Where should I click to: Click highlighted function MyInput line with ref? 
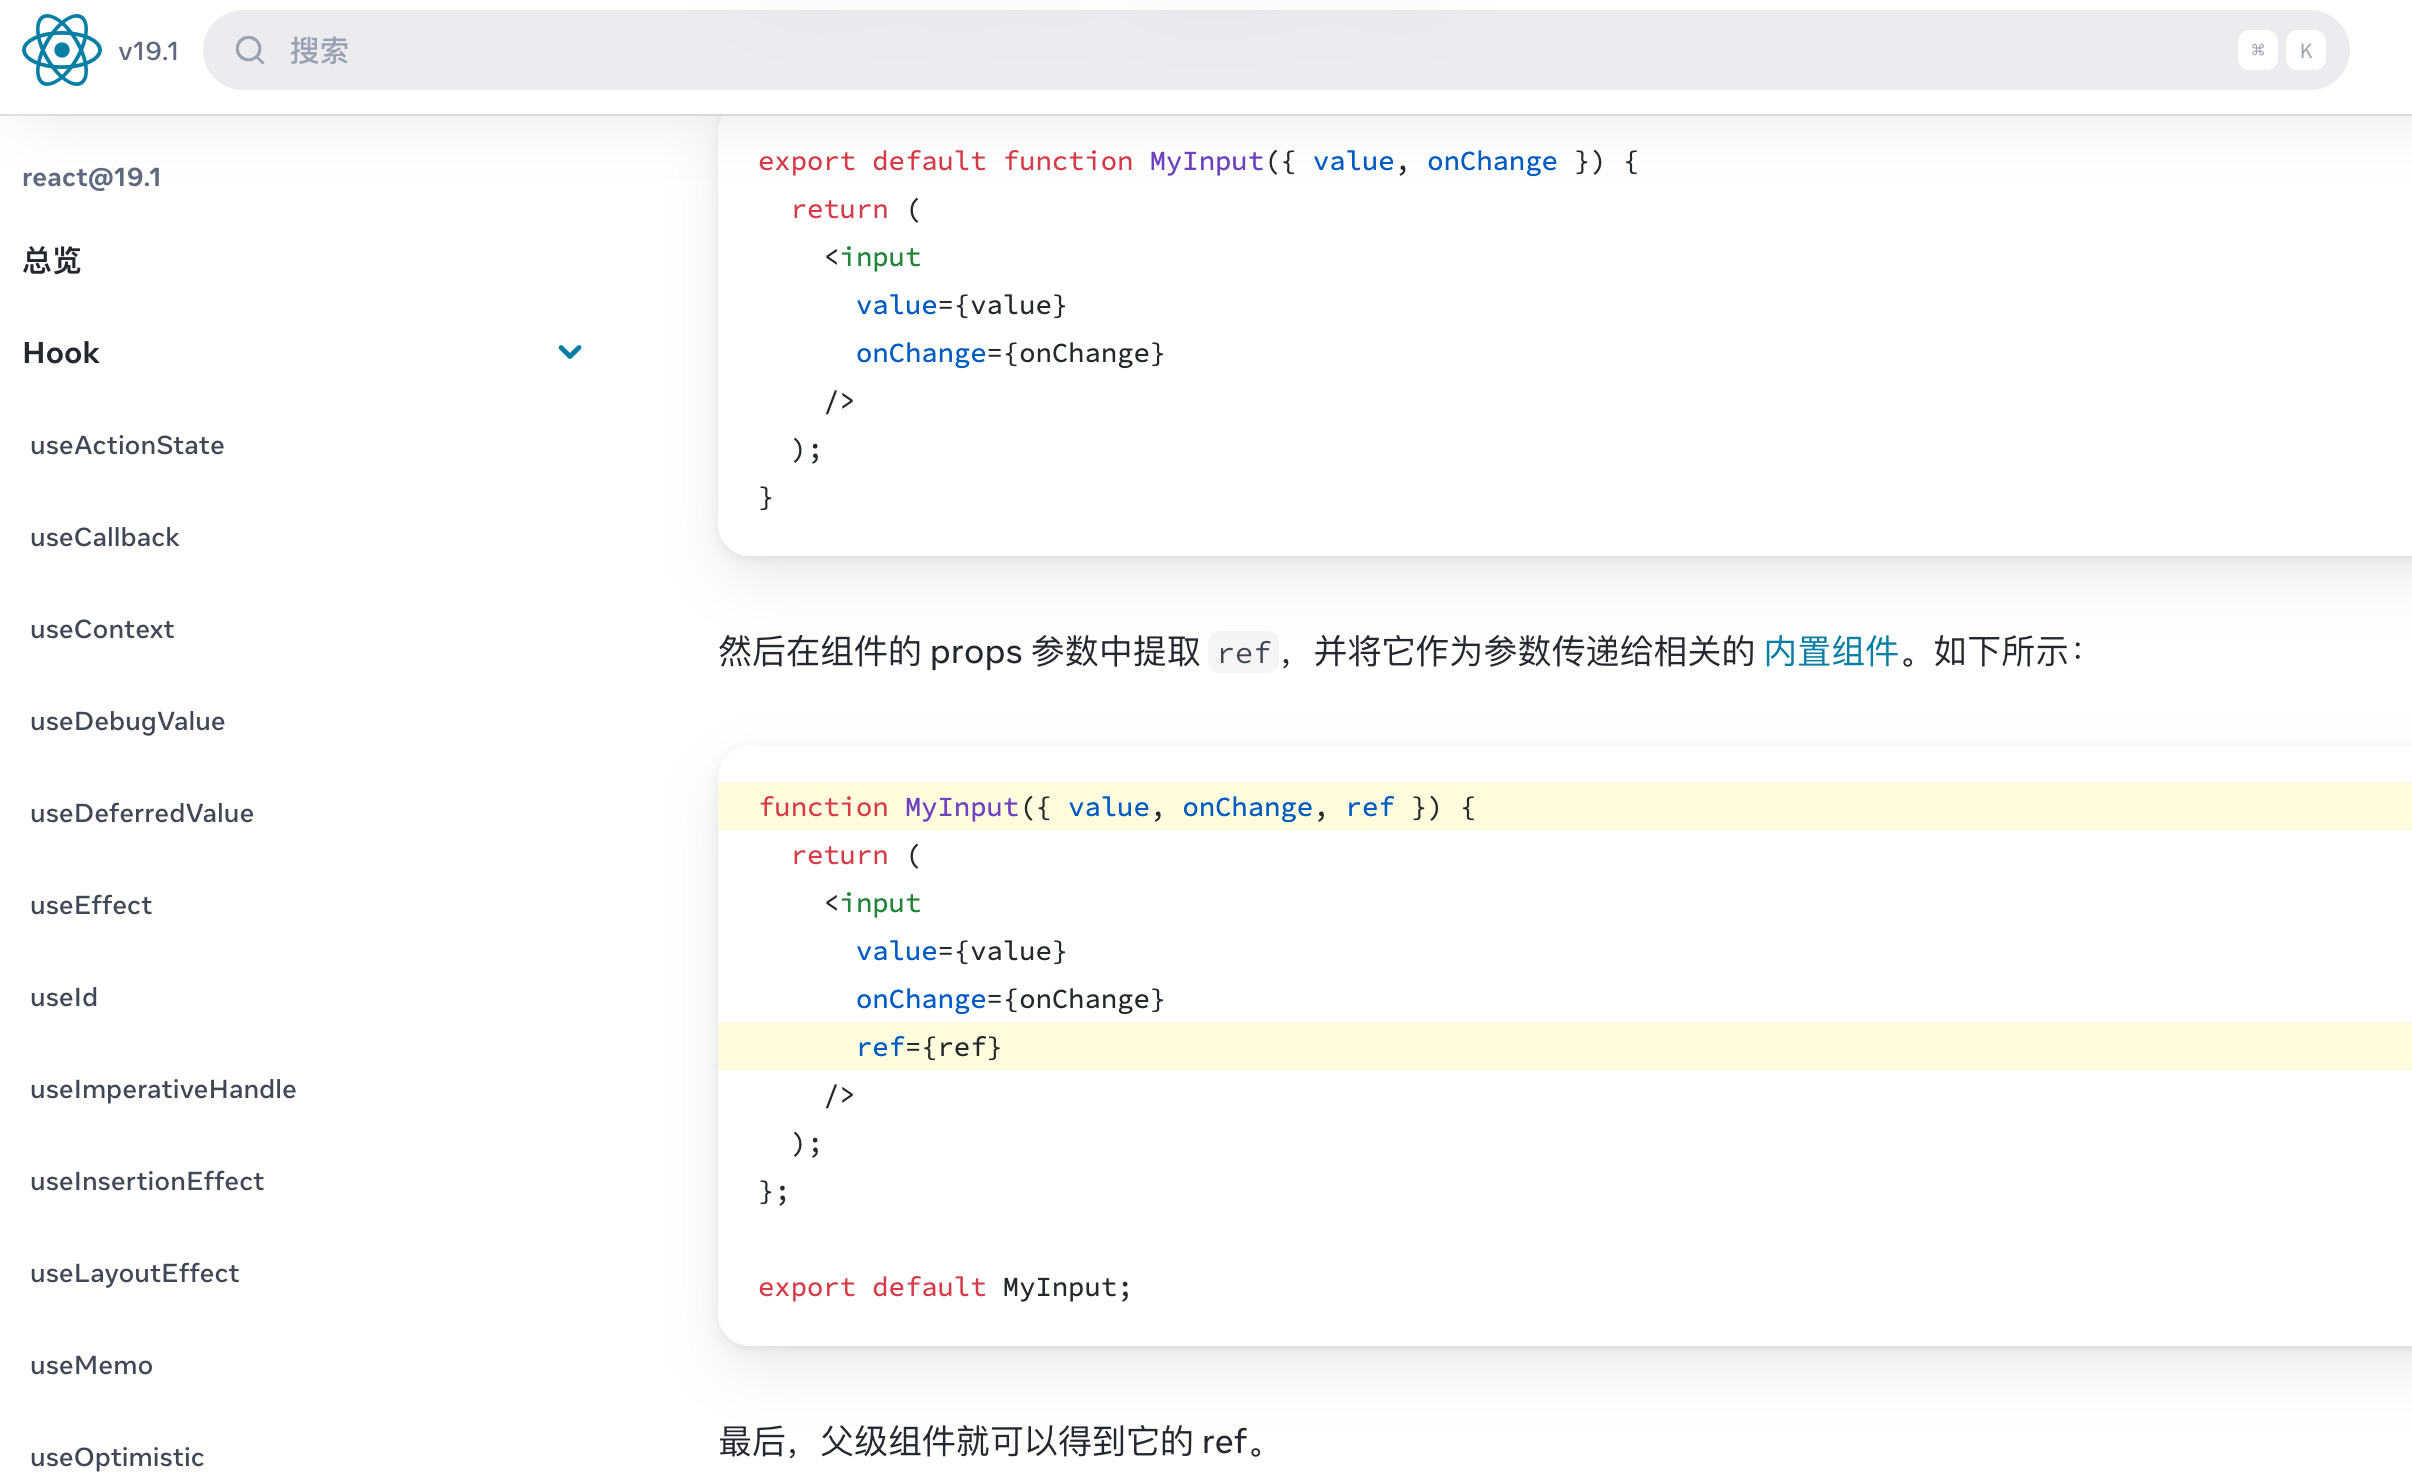(x=1565, y=806)
